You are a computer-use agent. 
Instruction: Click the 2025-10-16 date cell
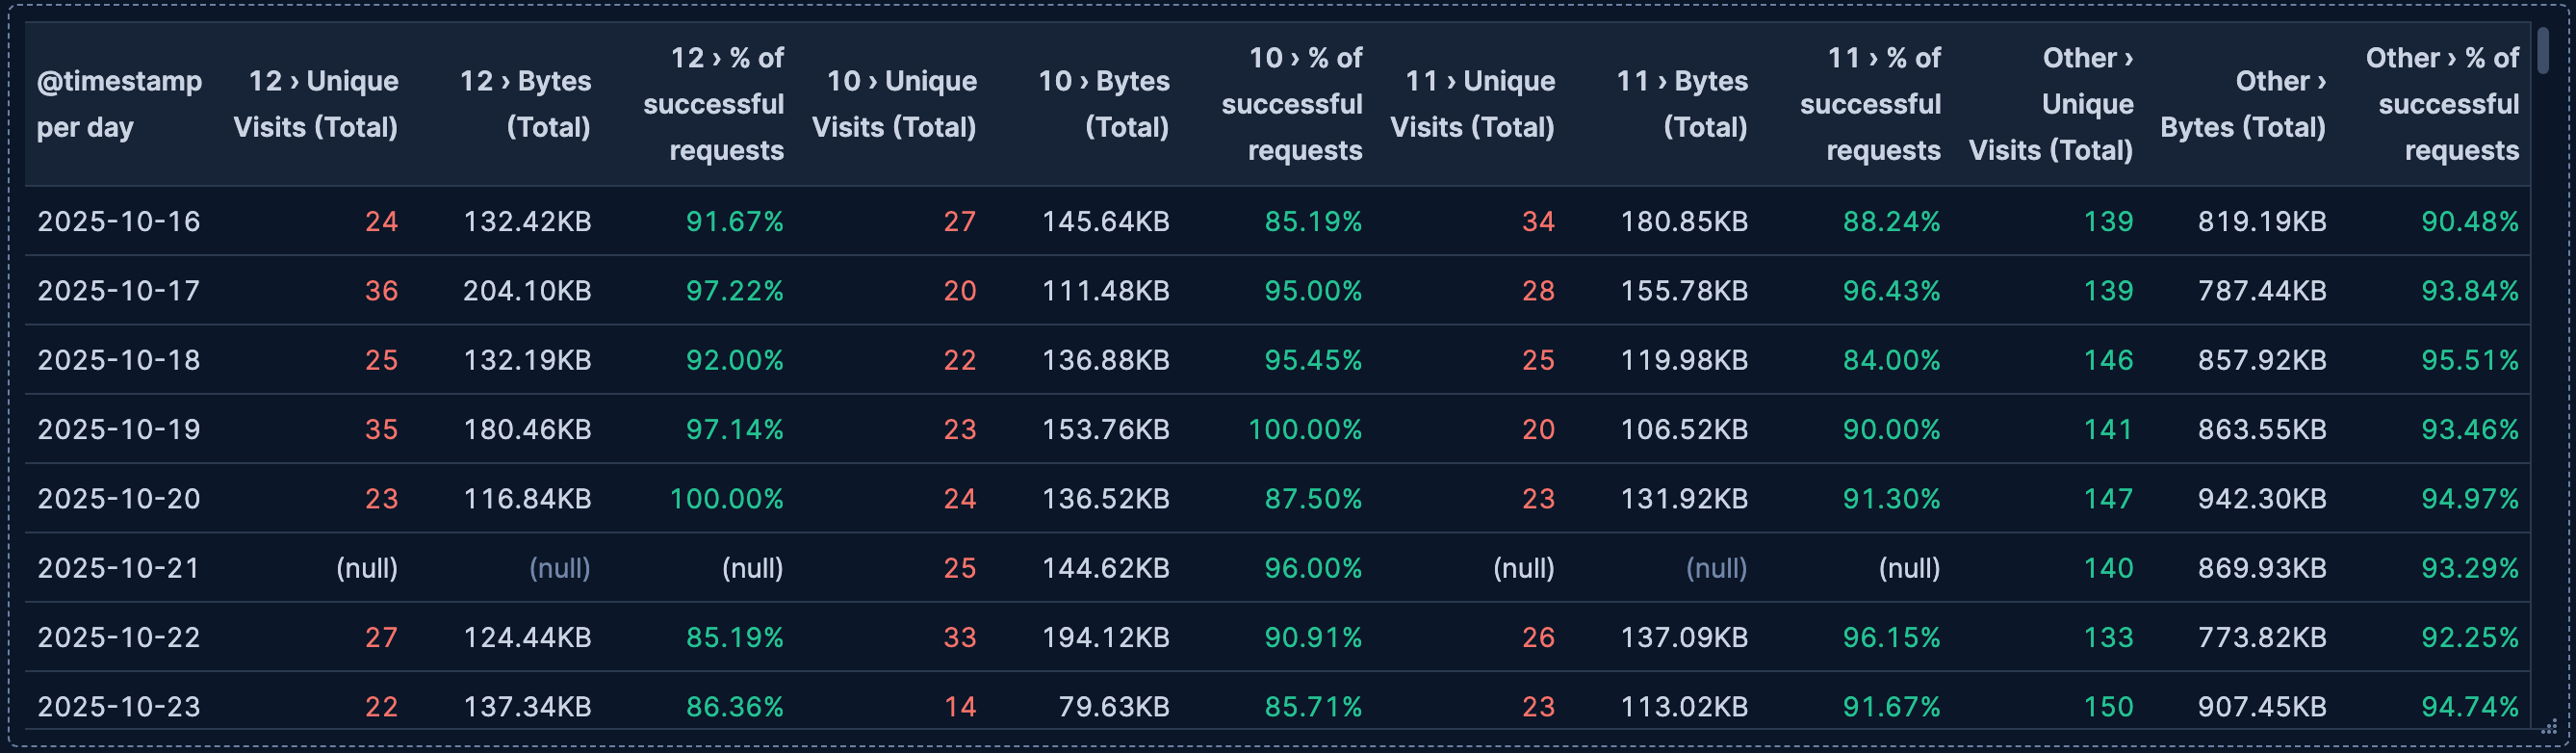pyautogui.click(x=119, y=221)
